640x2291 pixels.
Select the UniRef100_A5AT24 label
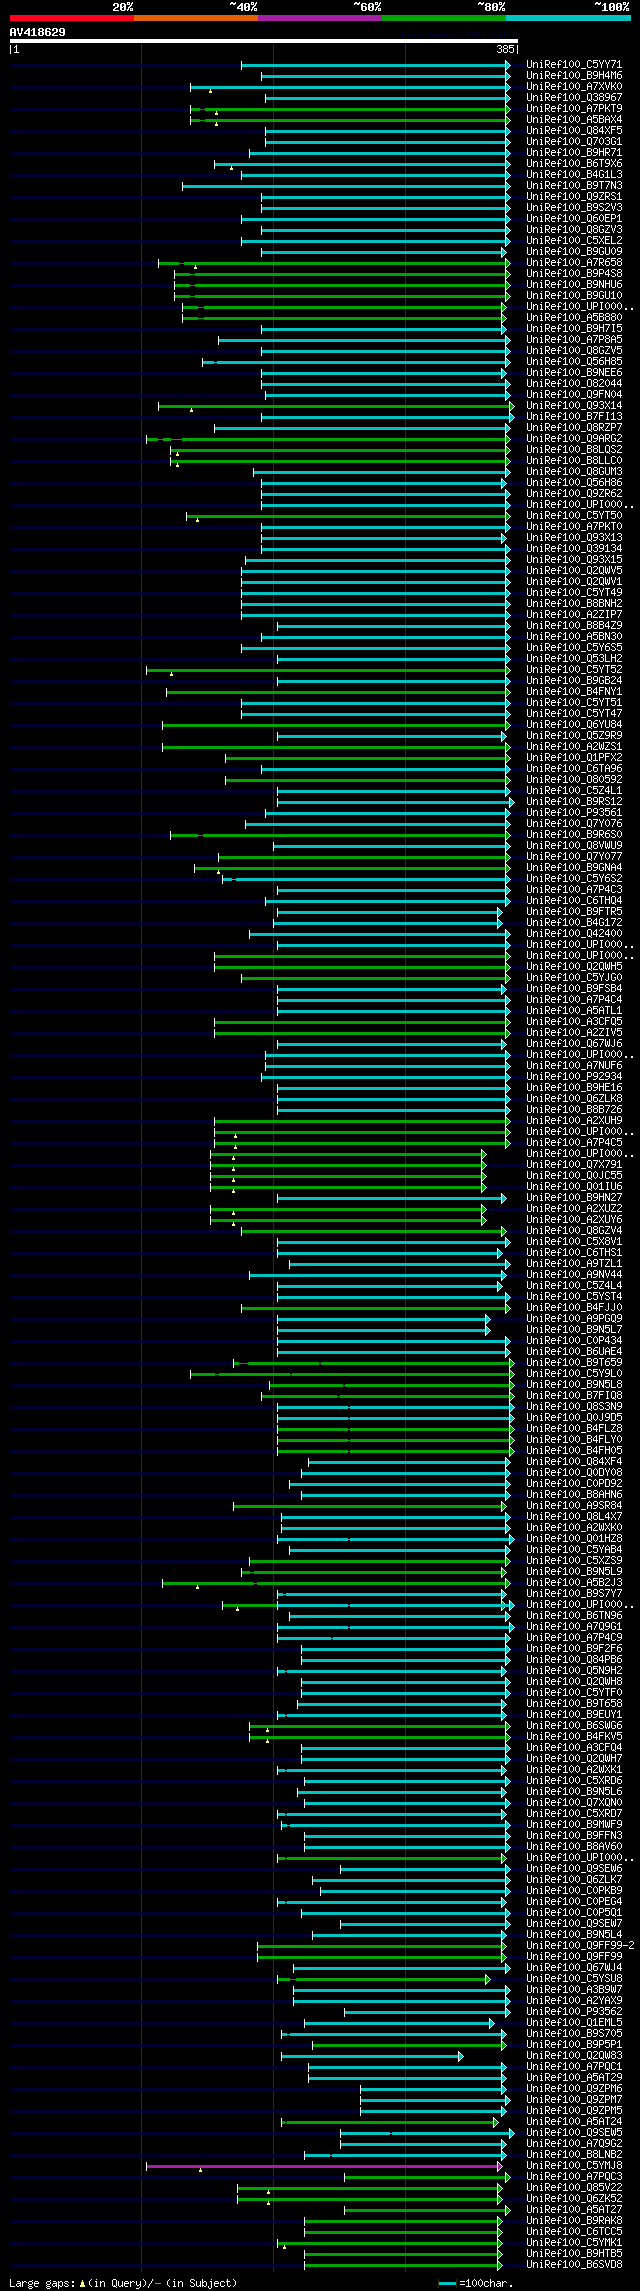coord(574,2121)
